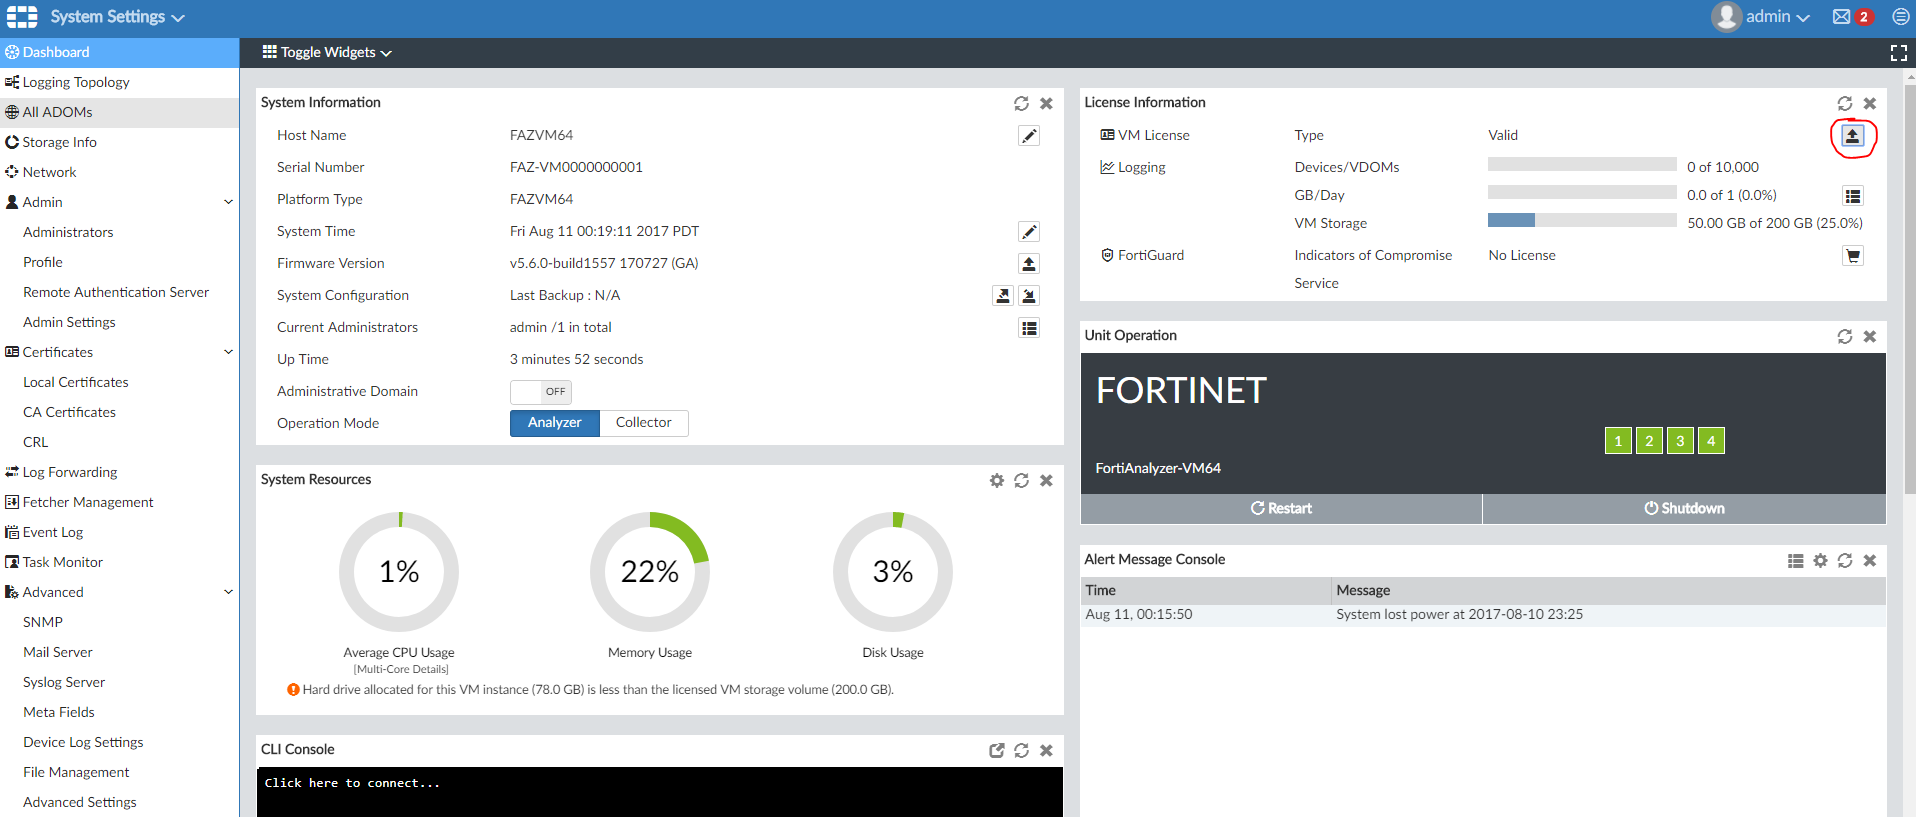Open the help menu icon at top right
The width and height of the screenshot is (1916, 817).
click(x=1901, y=17)
